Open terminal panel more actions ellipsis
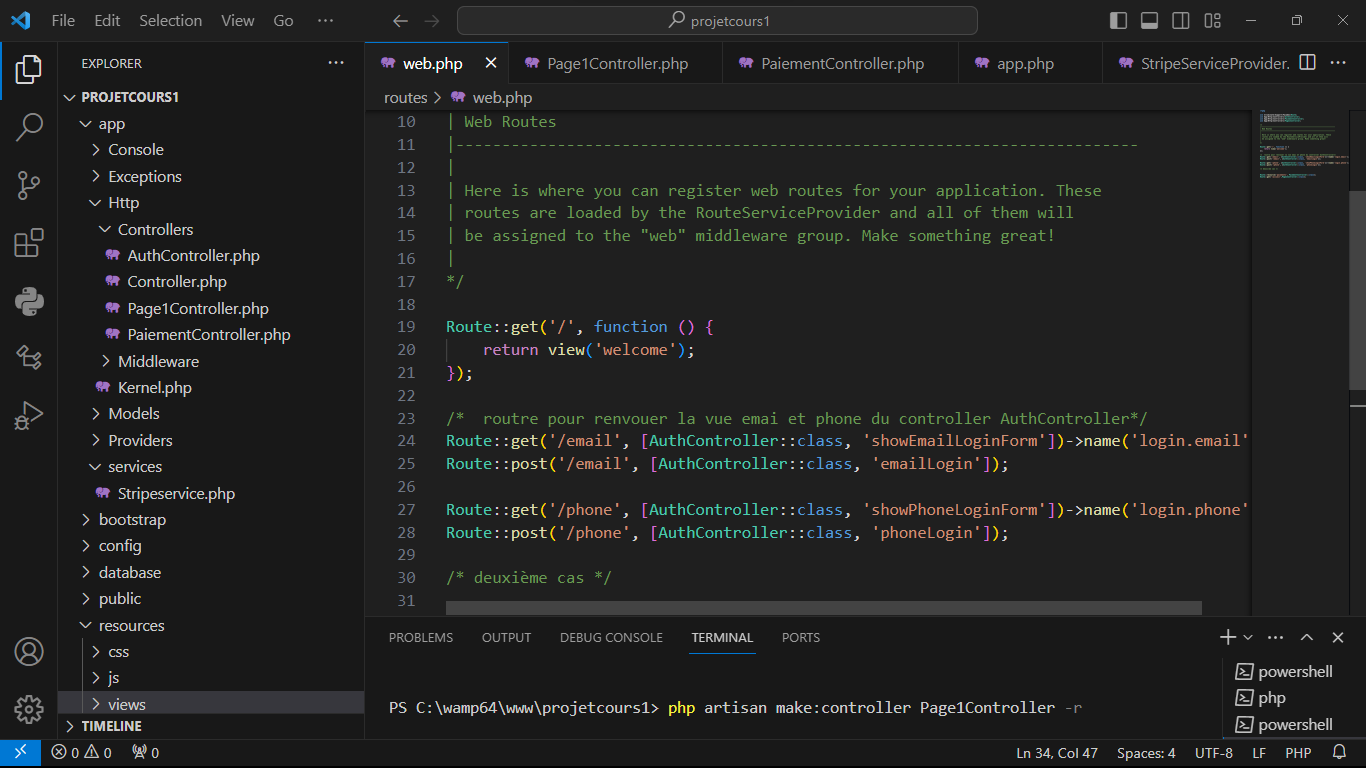Screen dimensions: 1366x768 [1275, 637]
